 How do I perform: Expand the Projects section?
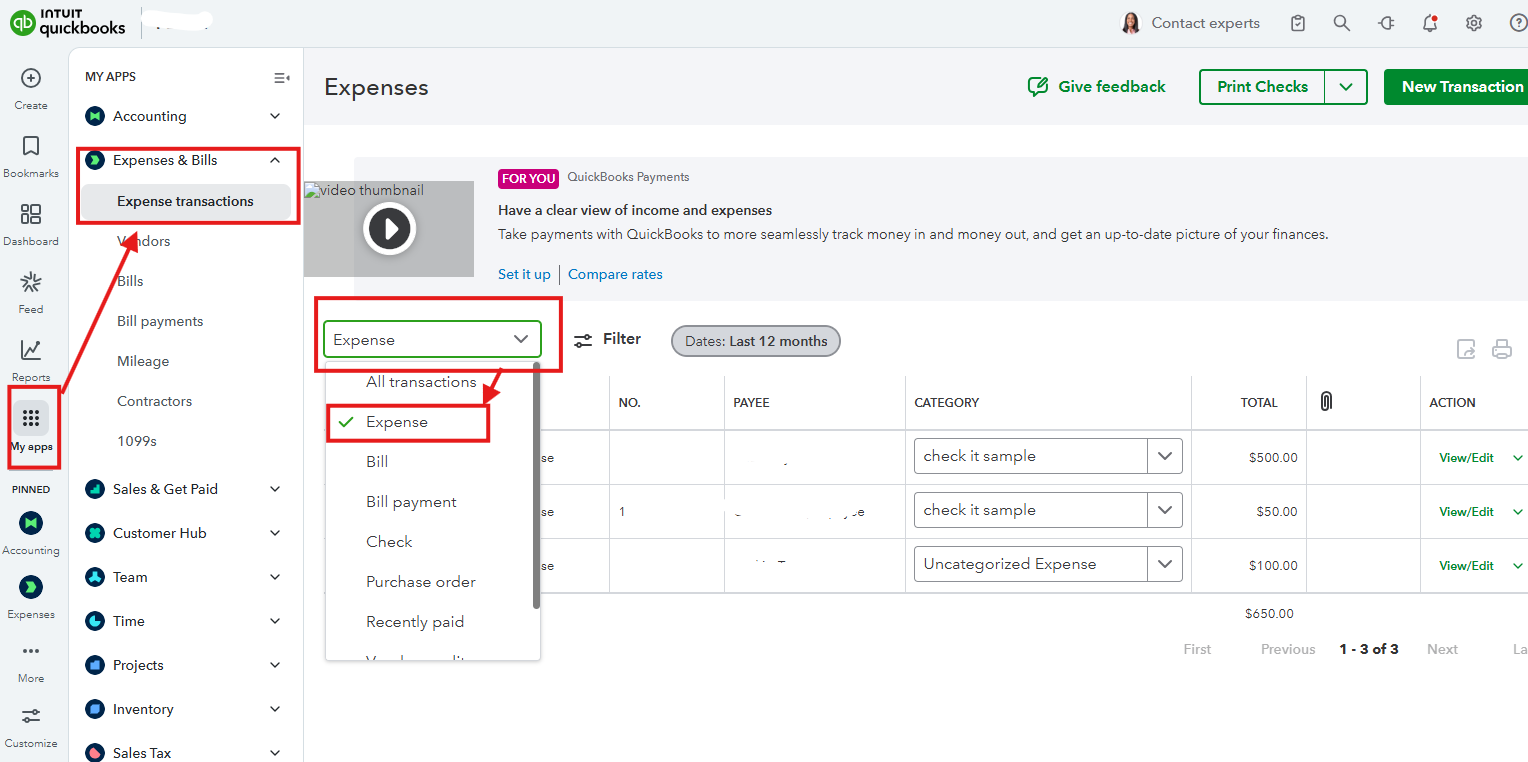coord(275,665)
